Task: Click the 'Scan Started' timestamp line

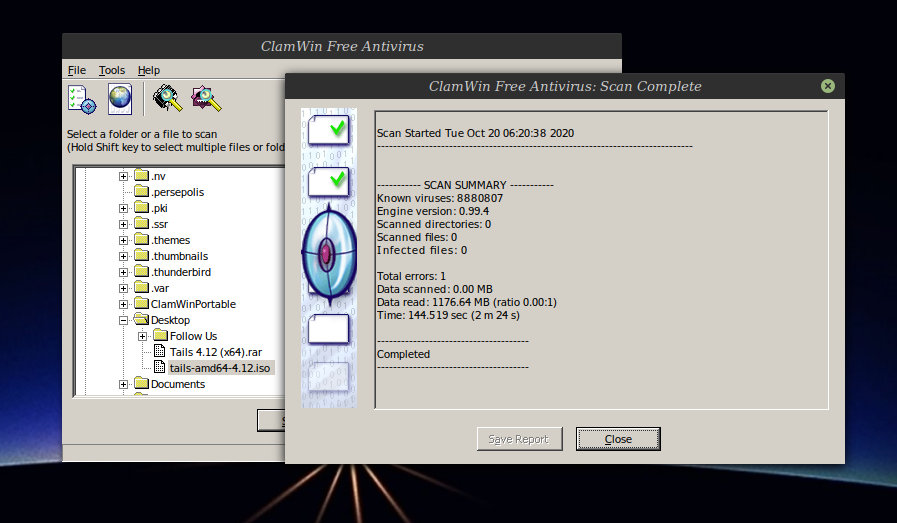Action: 475,133
